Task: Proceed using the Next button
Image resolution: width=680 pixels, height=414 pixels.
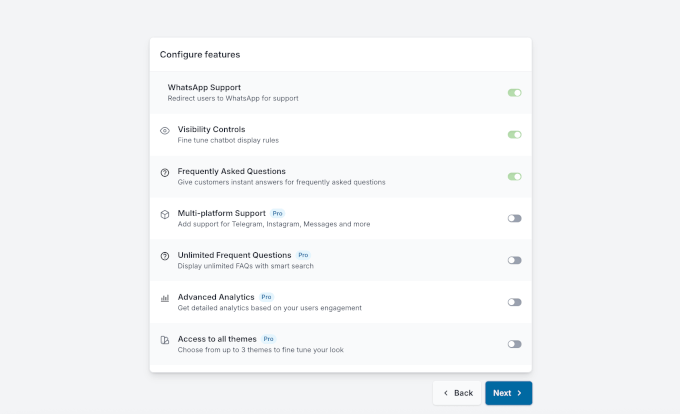Action: pos(508,393)
